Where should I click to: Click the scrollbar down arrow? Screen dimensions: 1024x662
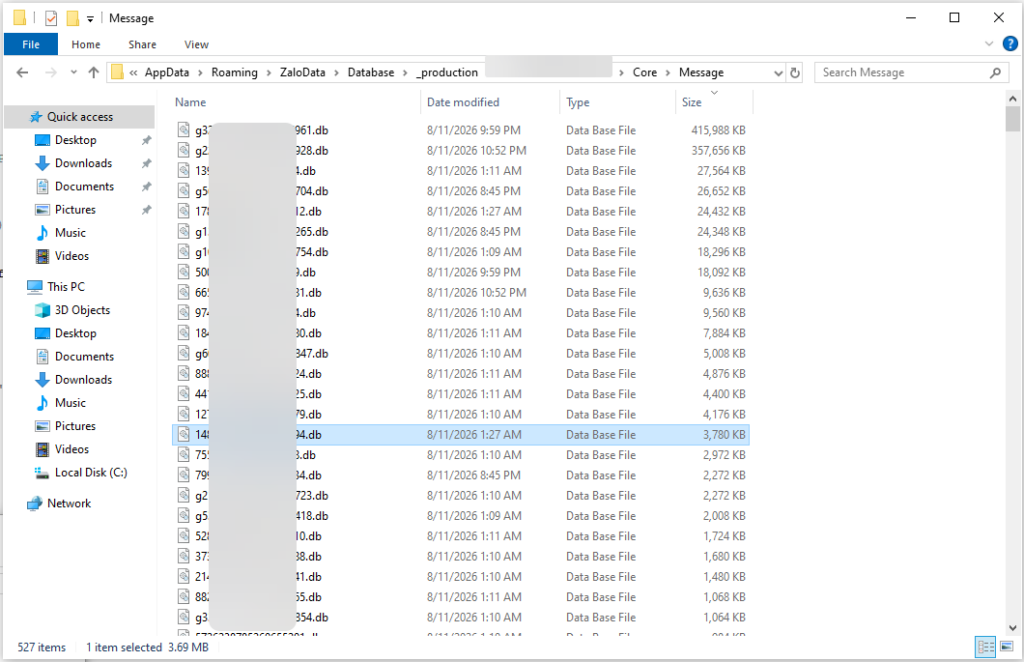1012,627
